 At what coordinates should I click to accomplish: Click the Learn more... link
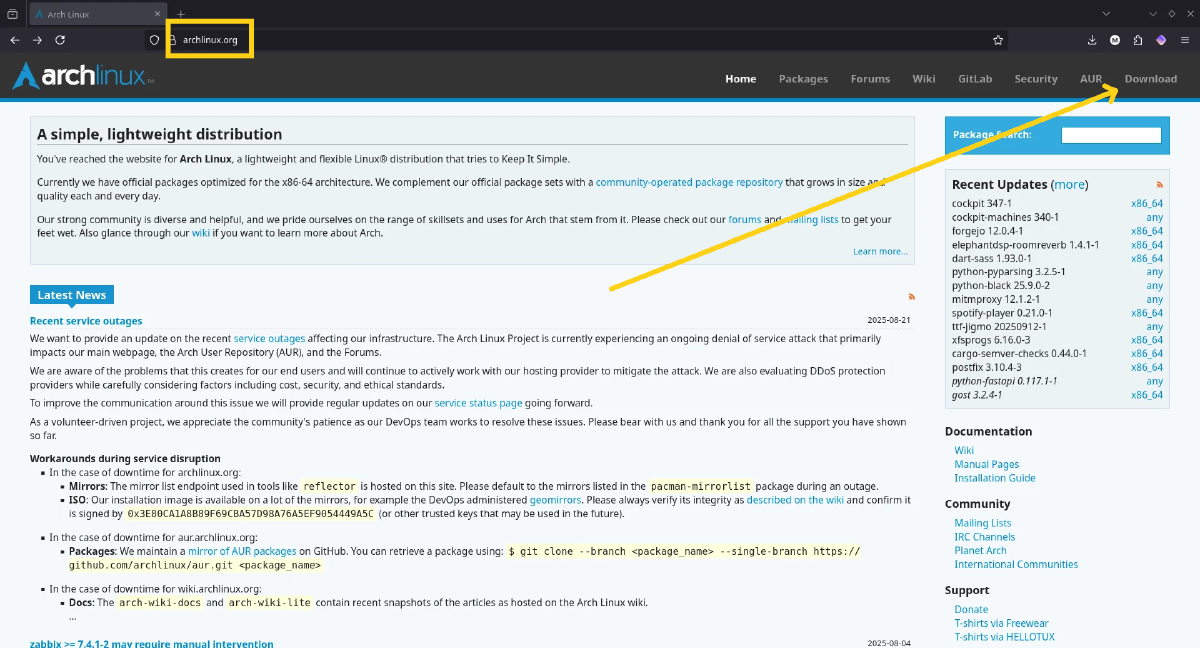(x=880, y=252)
